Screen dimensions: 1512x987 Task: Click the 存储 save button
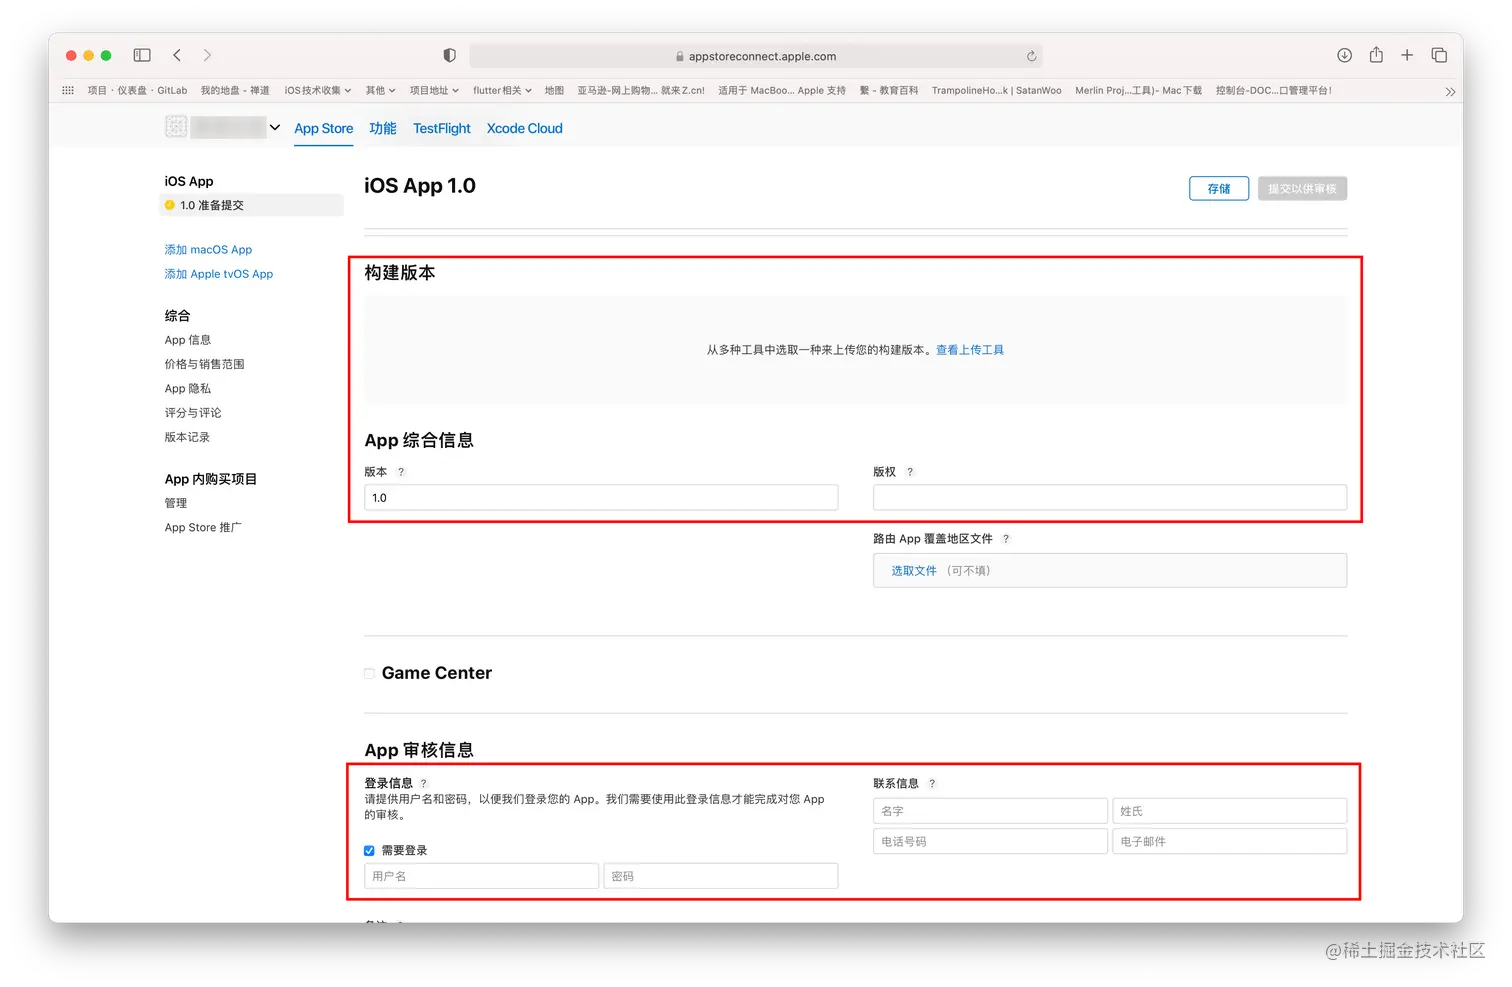(x=1219, y=189)
